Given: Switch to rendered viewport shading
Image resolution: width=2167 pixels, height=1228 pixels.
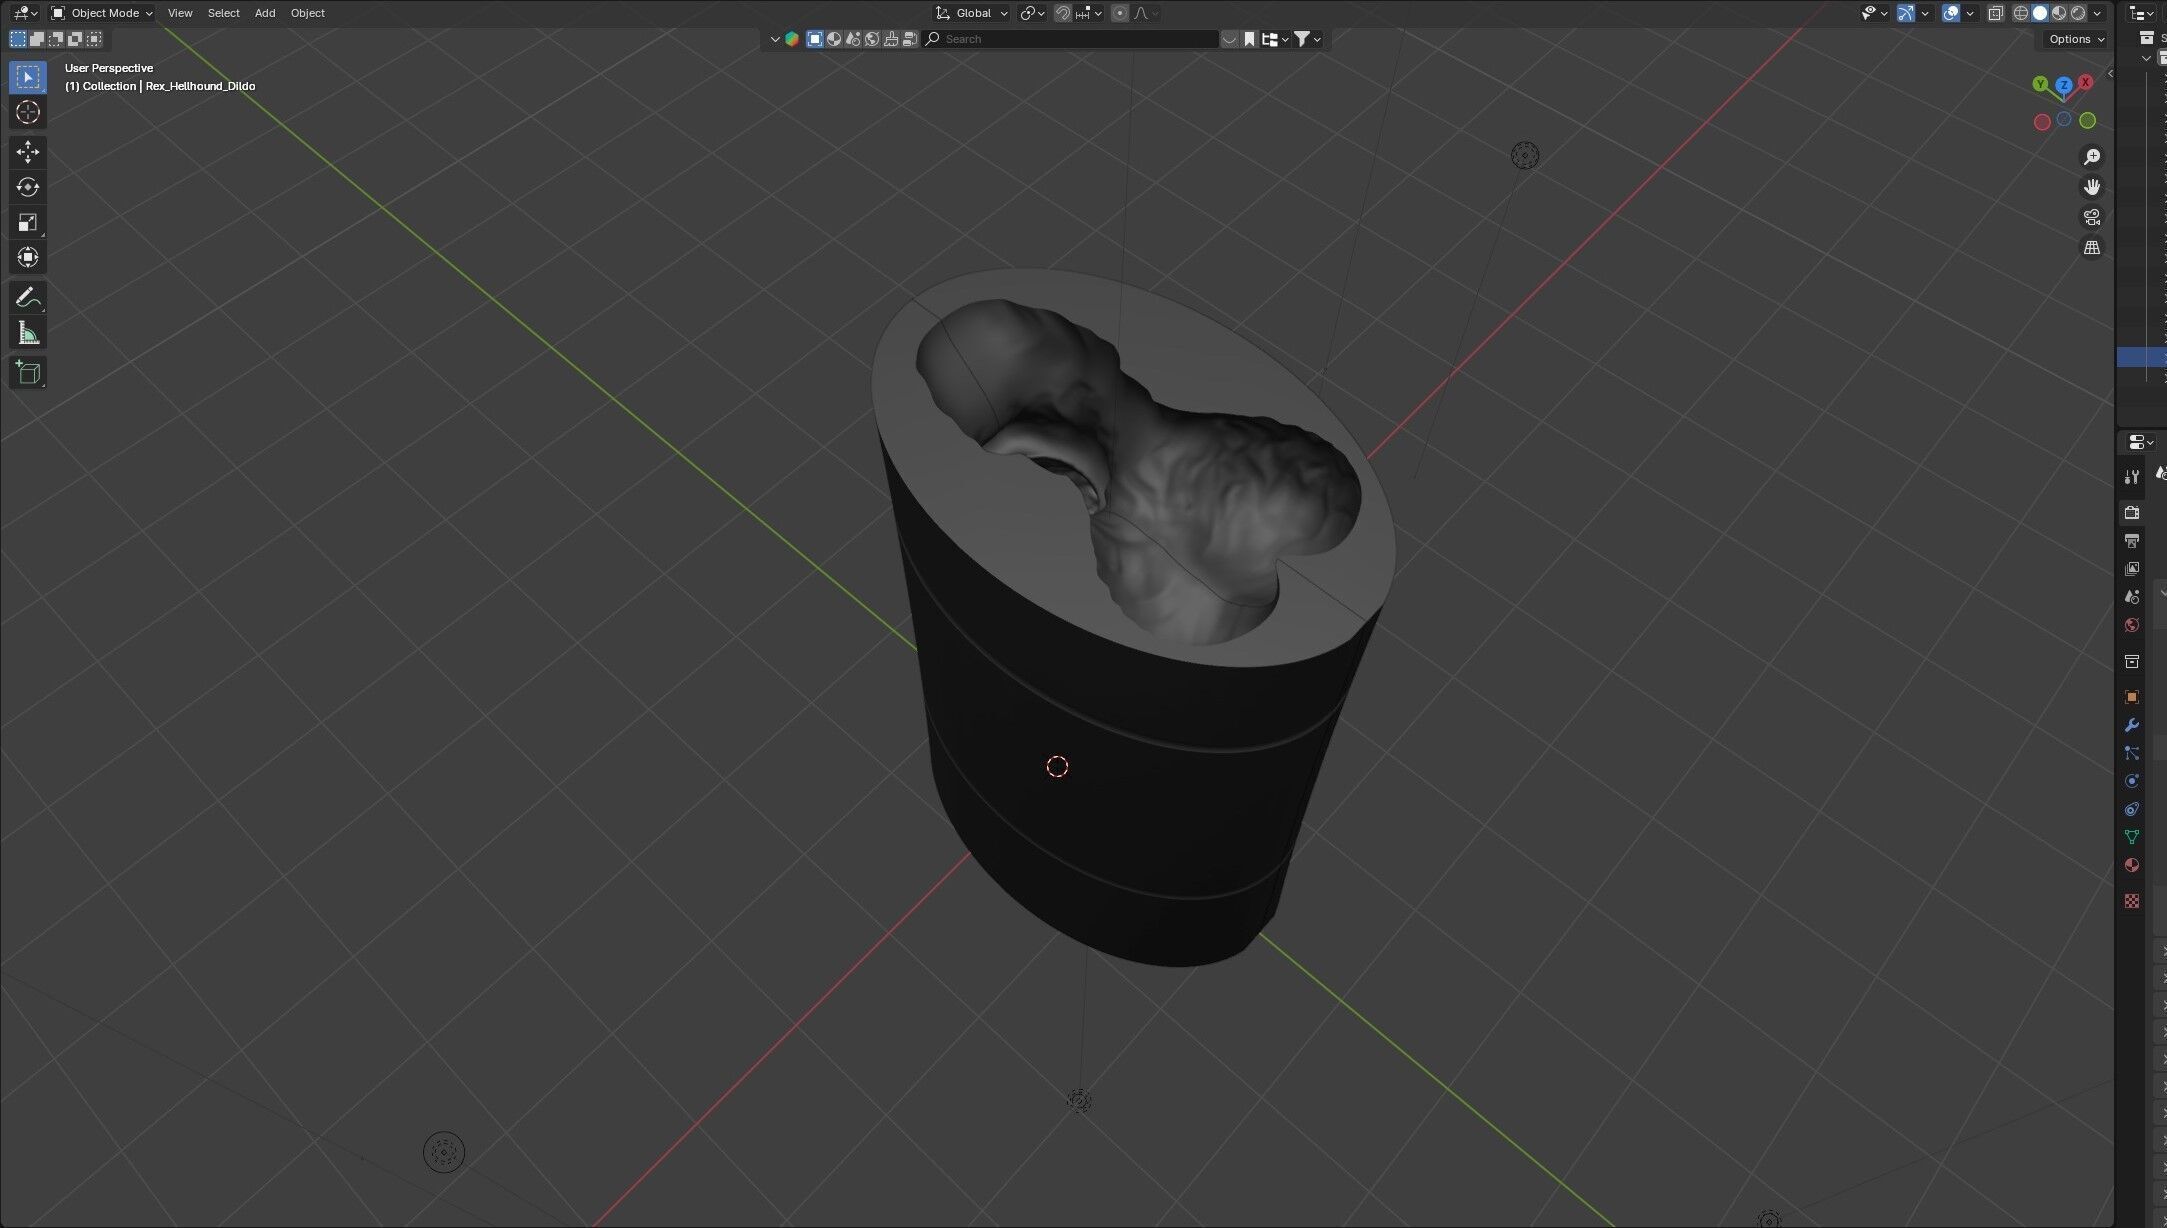Looking at the screenshot, I should click(x=2078, y=13).
